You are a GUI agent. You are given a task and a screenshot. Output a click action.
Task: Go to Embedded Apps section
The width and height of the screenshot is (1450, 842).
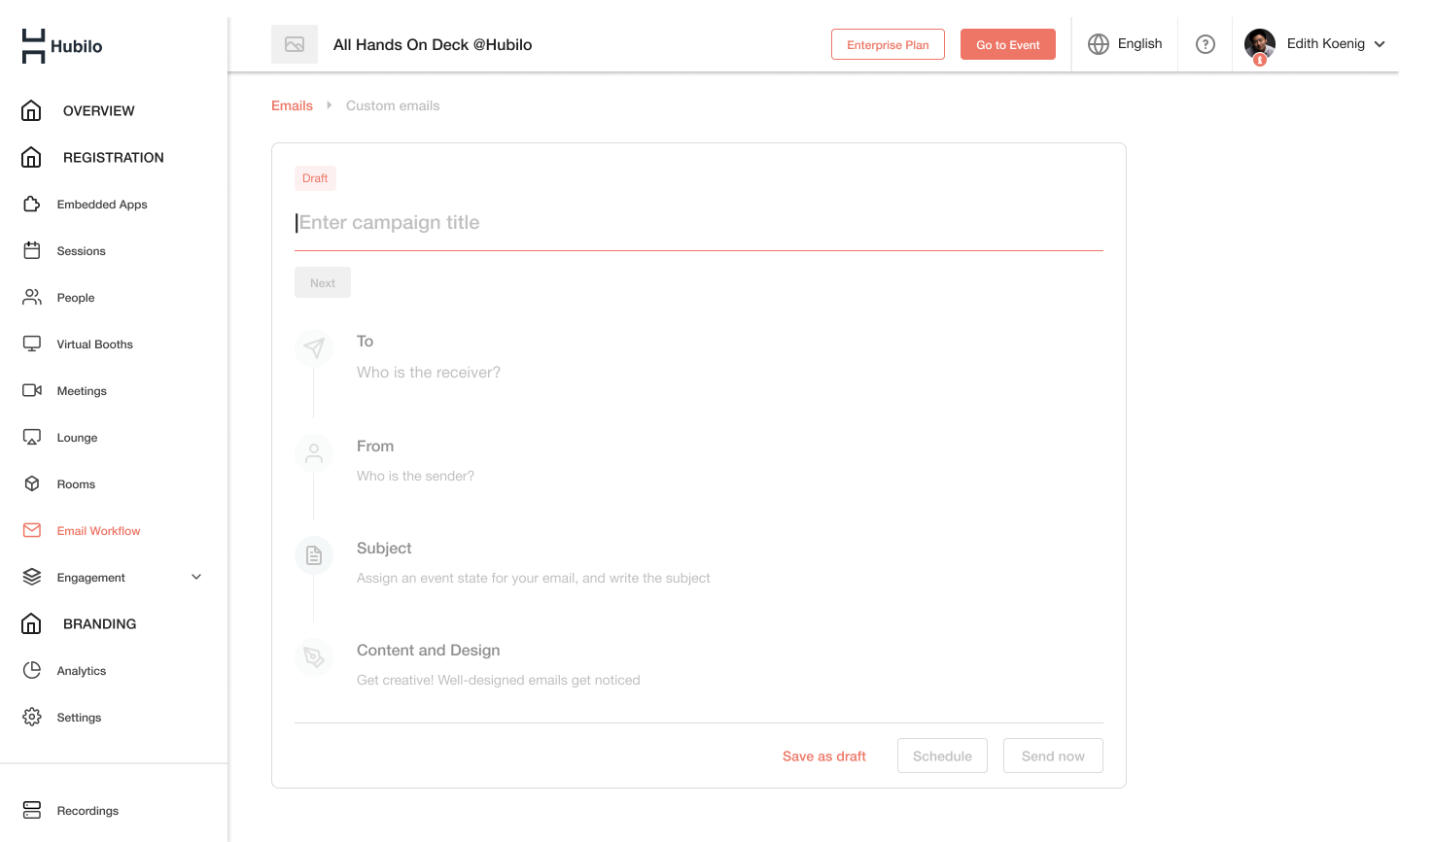102,204
